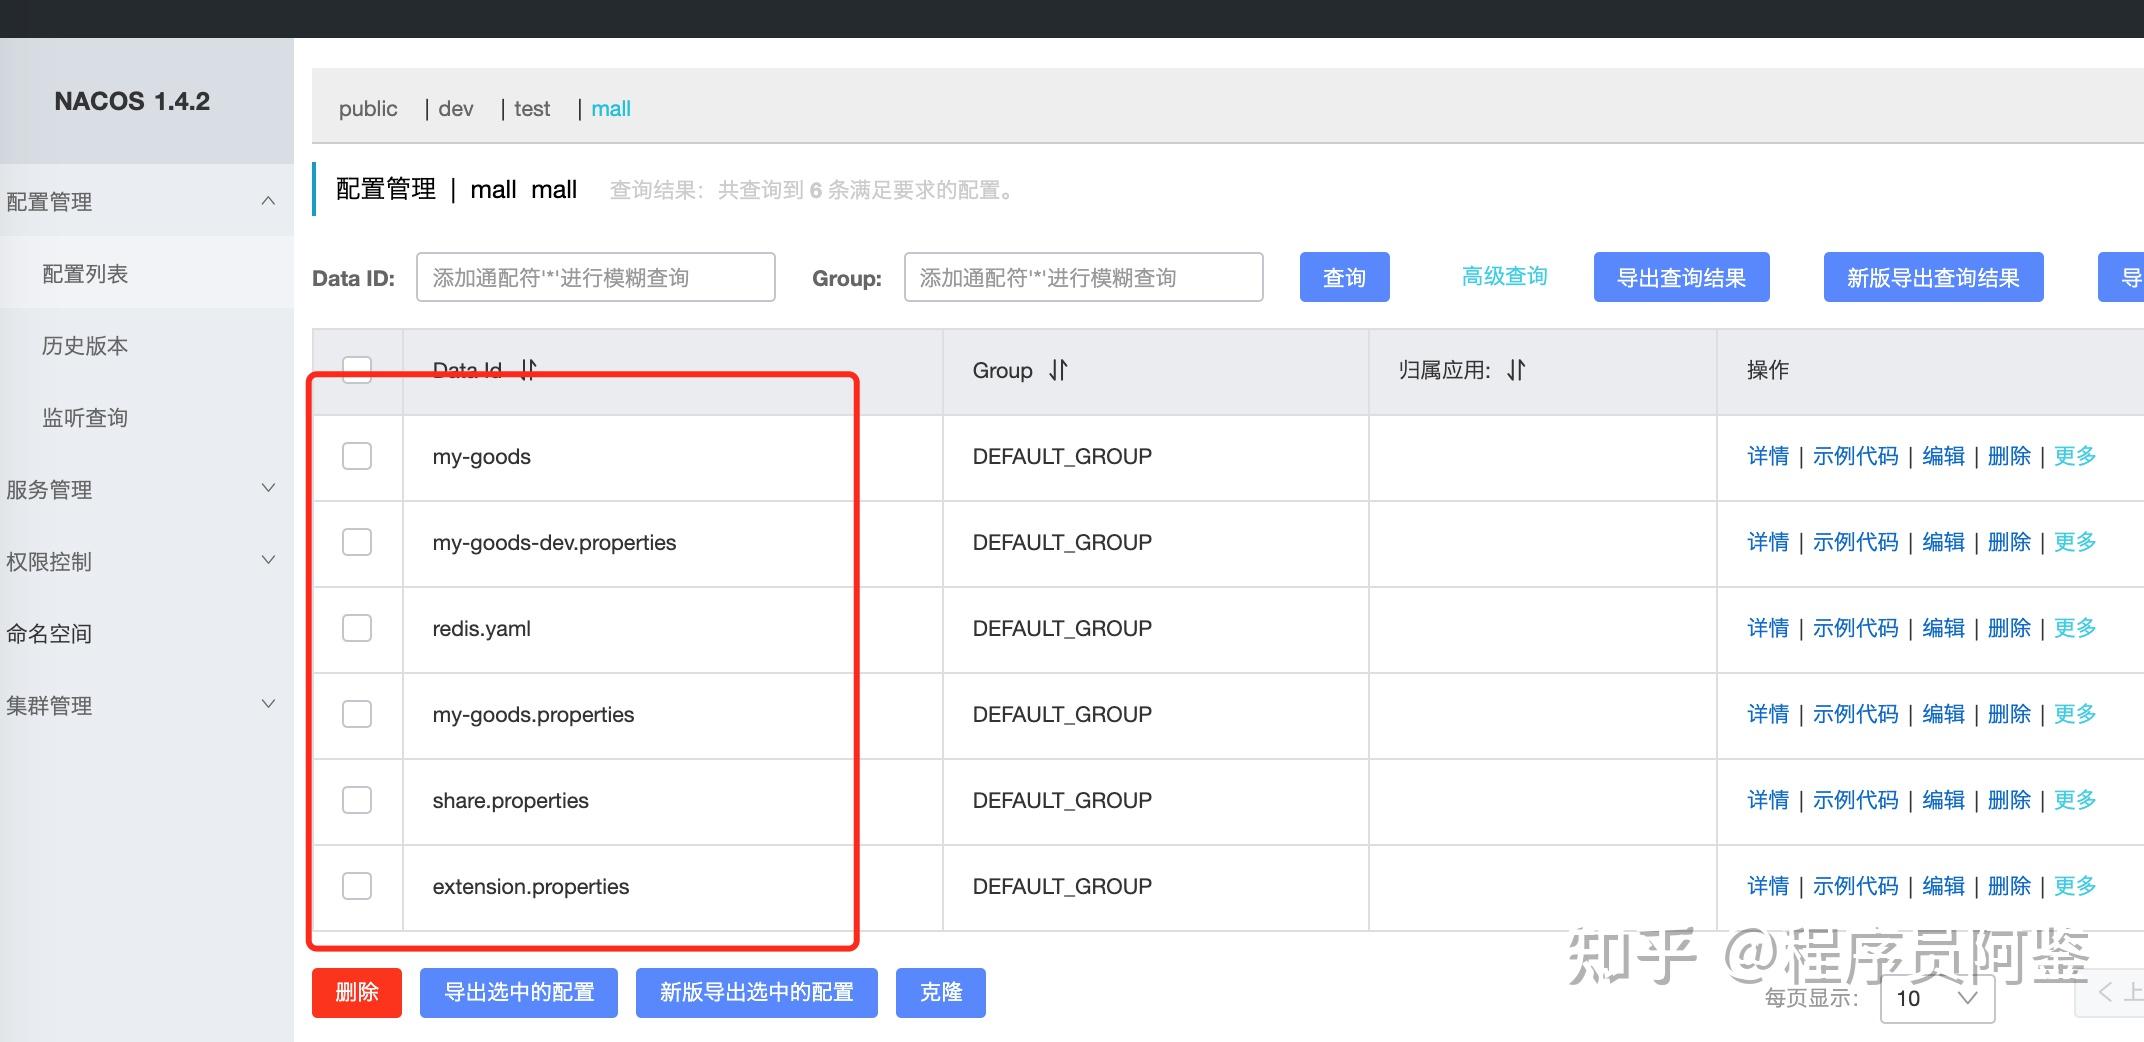Focus the Group search field
Screen dimensions: 2144x1042
(x=1084, y=277)
